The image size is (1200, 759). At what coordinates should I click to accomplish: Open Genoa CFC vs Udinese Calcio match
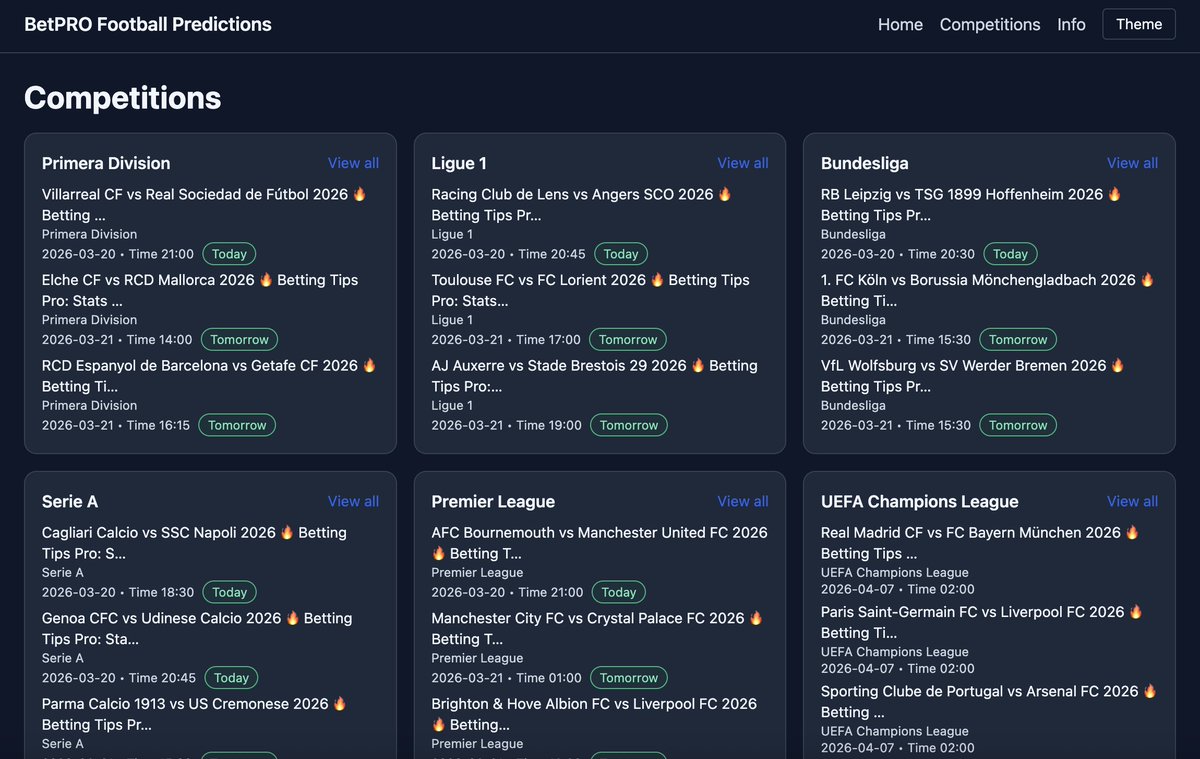197,628
